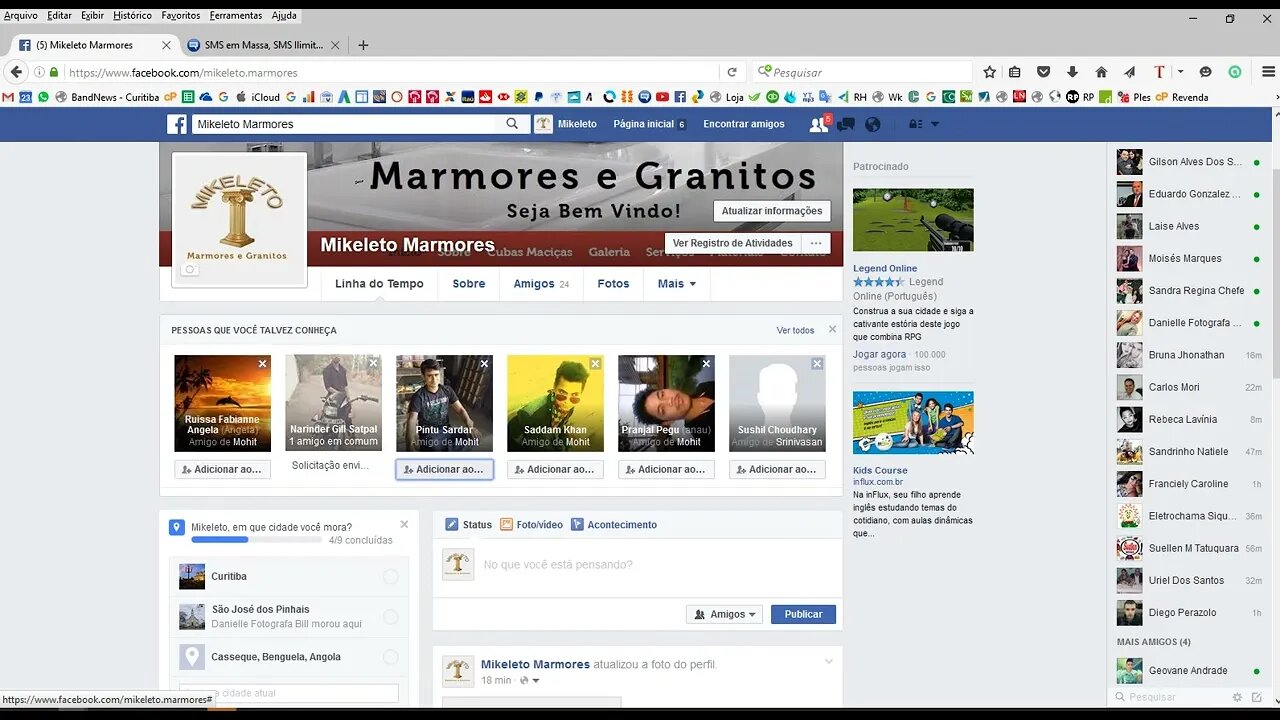
Task: Select São José dos Pinhais radio option
Action: click(390, 617)
